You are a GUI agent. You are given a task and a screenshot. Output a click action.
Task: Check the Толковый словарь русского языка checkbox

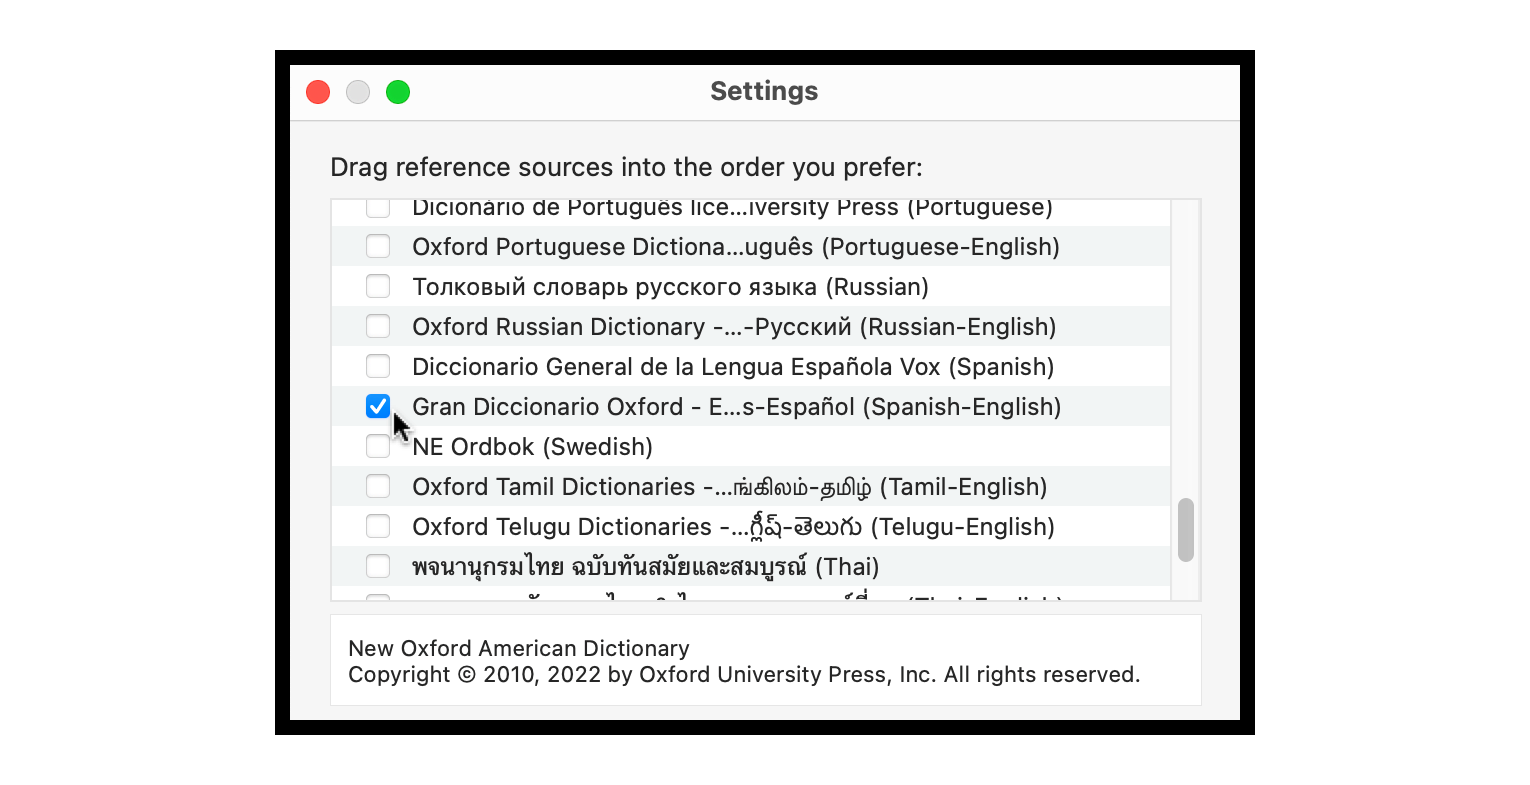pos(378,286)
